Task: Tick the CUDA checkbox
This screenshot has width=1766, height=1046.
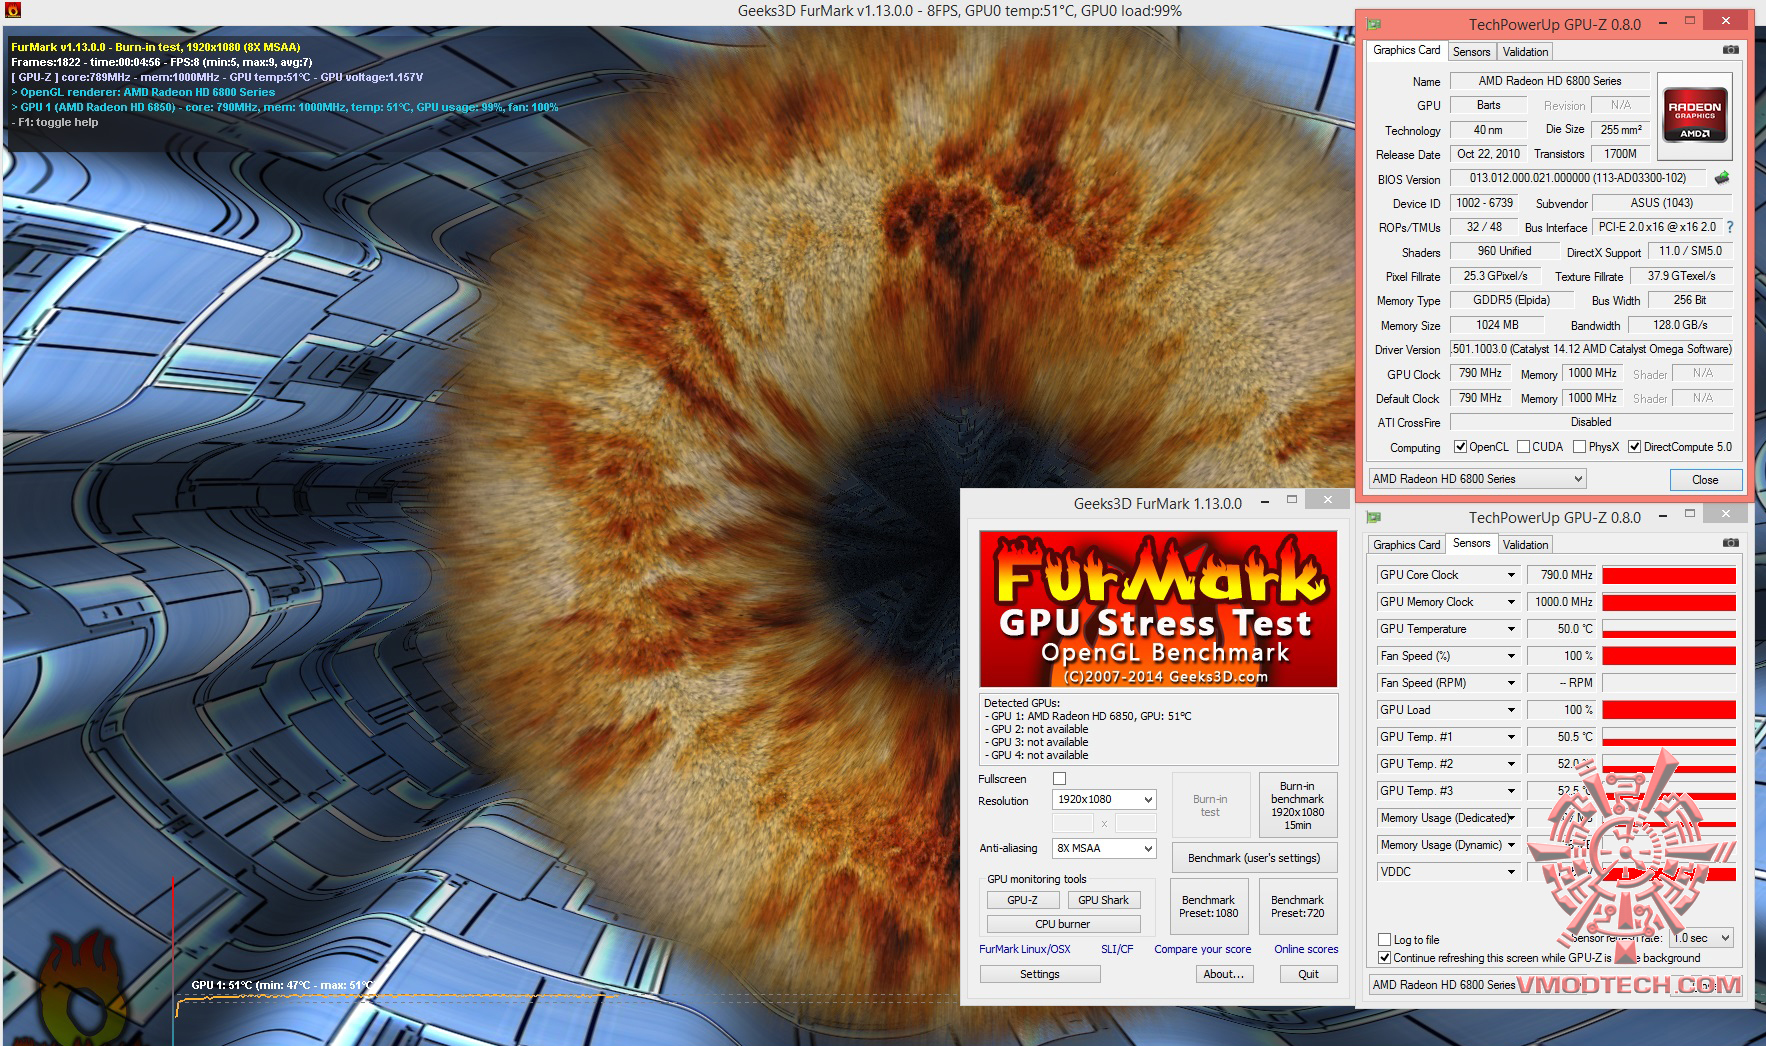Action: click(1524, 447)
